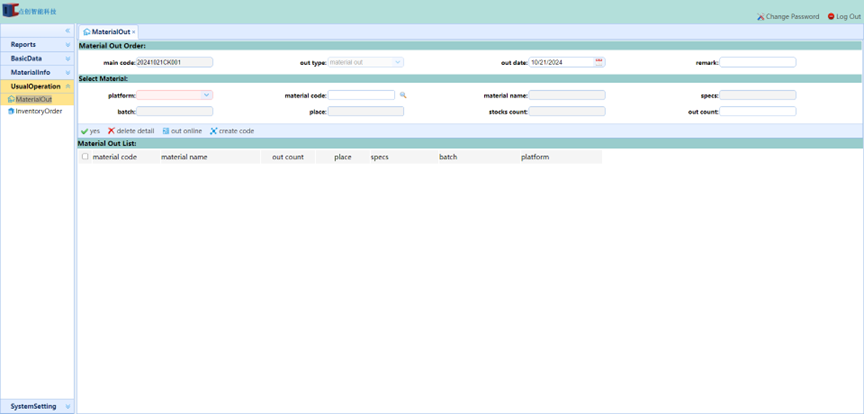Click into the remark input field
Screen dimensions: 864x414
[757, 62]
